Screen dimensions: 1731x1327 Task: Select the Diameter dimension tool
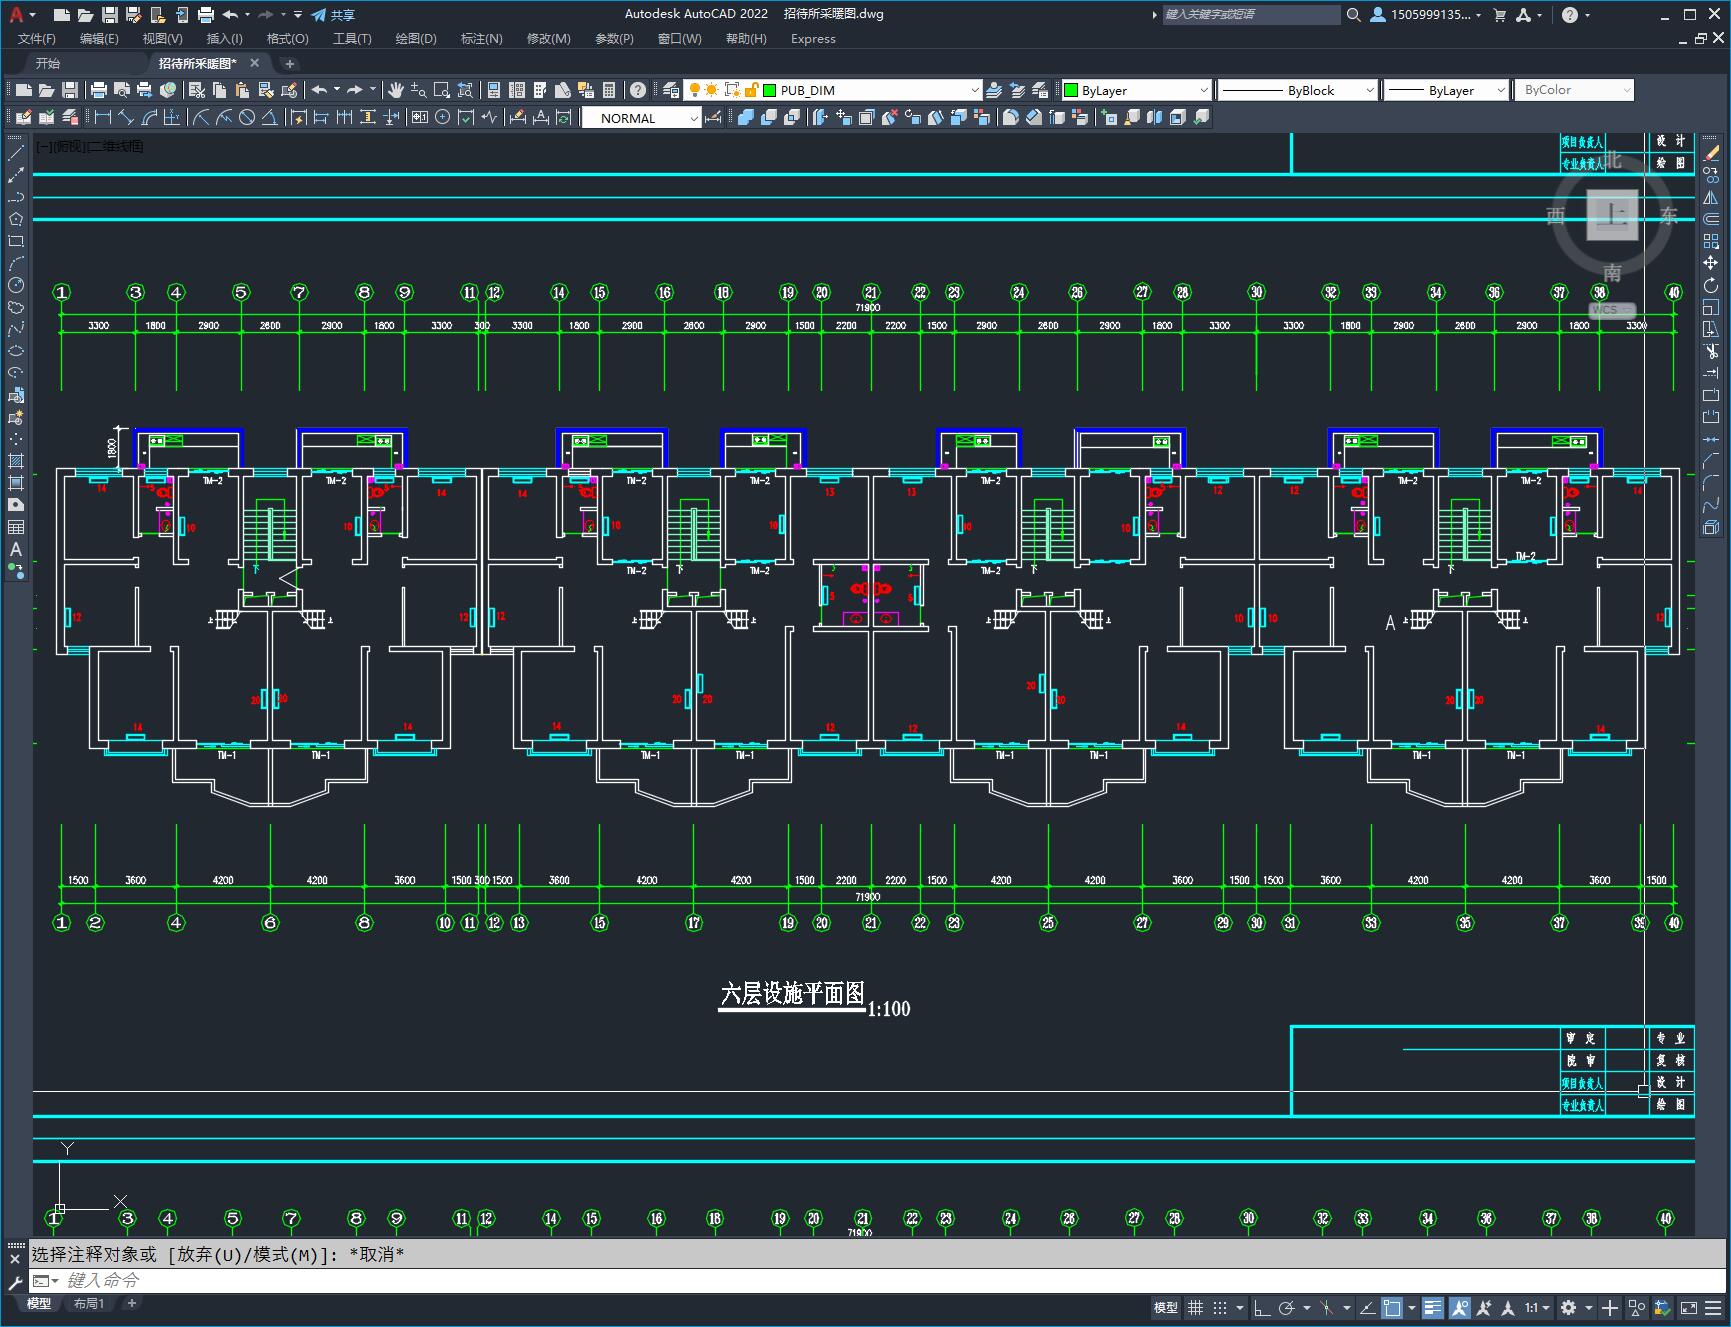(x=247, y=117)
